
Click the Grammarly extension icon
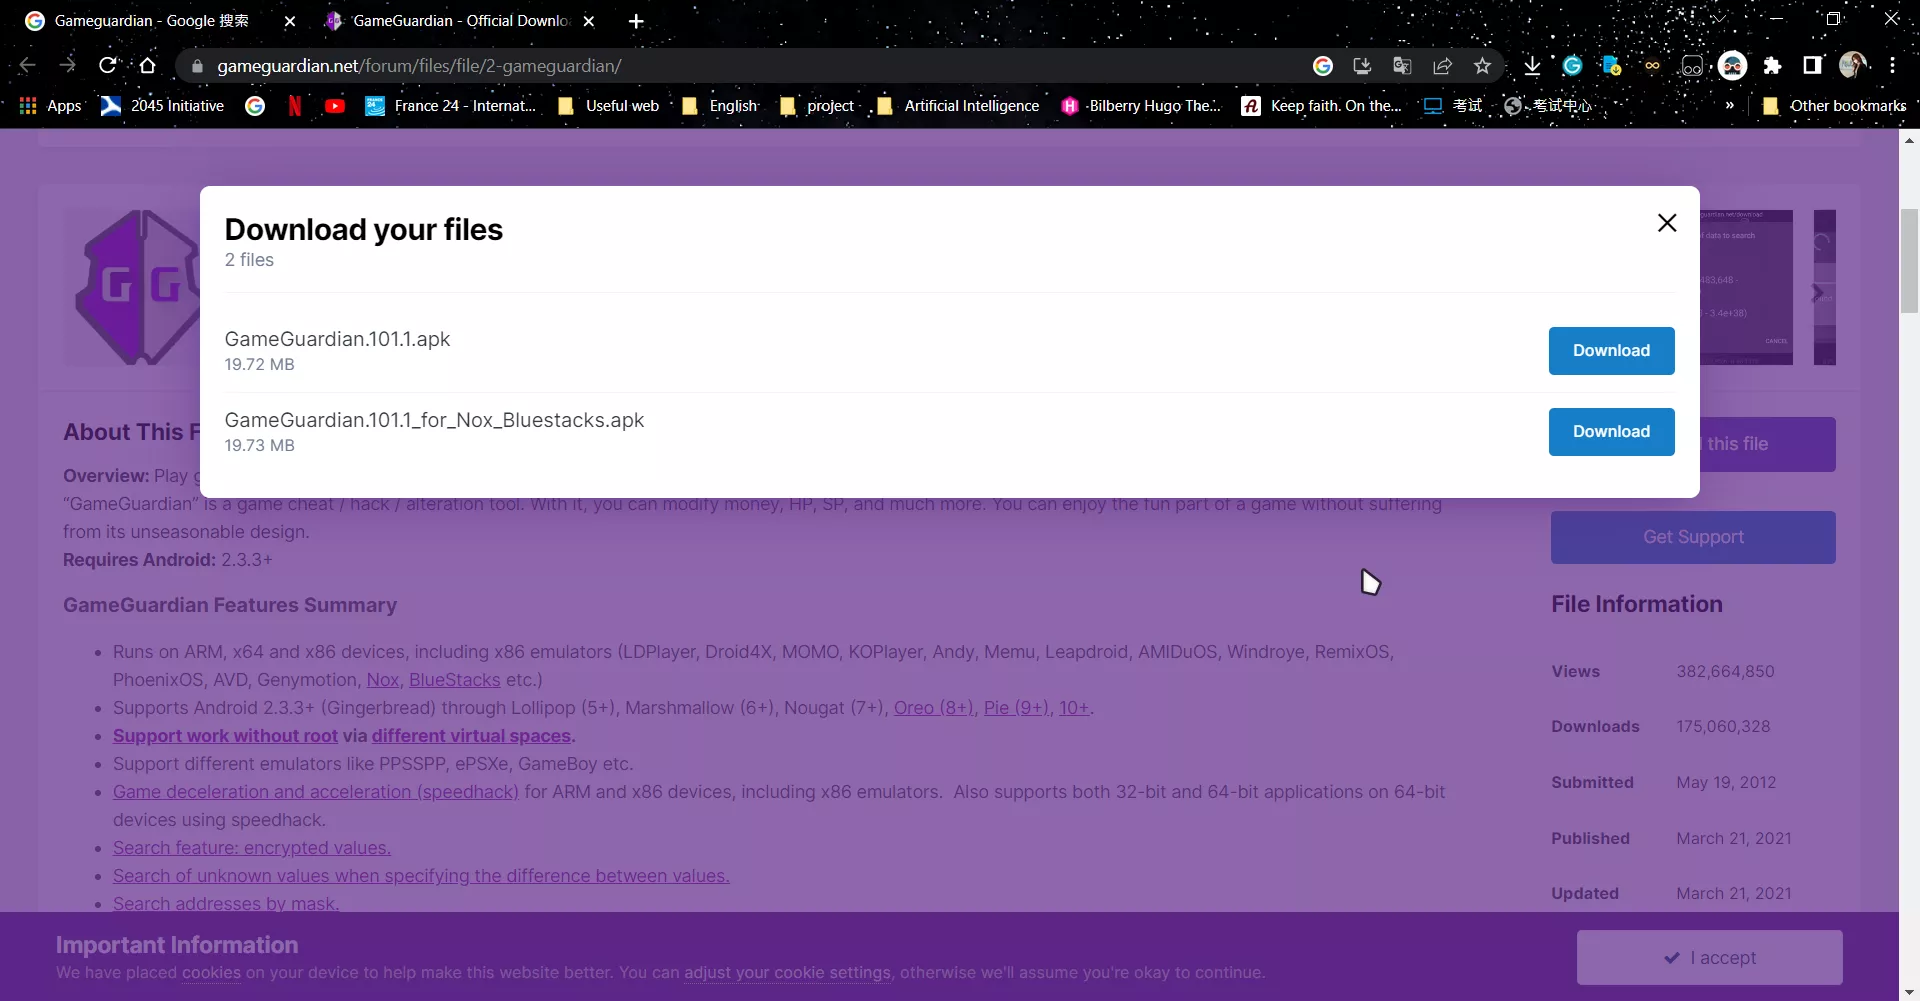click(1572, 66)
